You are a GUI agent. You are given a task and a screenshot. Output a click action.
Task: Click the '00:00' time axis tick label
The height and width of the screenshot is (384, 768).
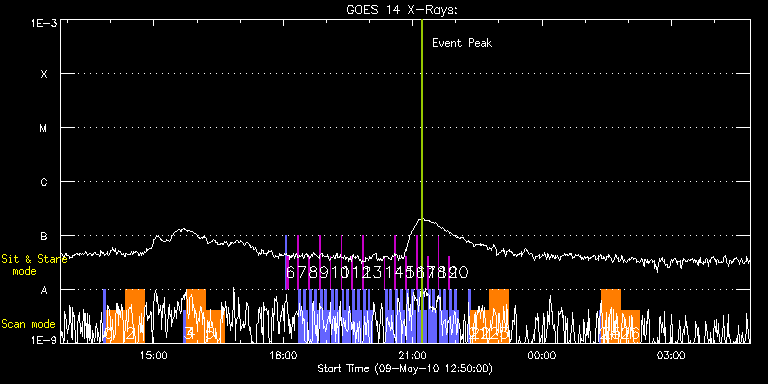(542, 355)
